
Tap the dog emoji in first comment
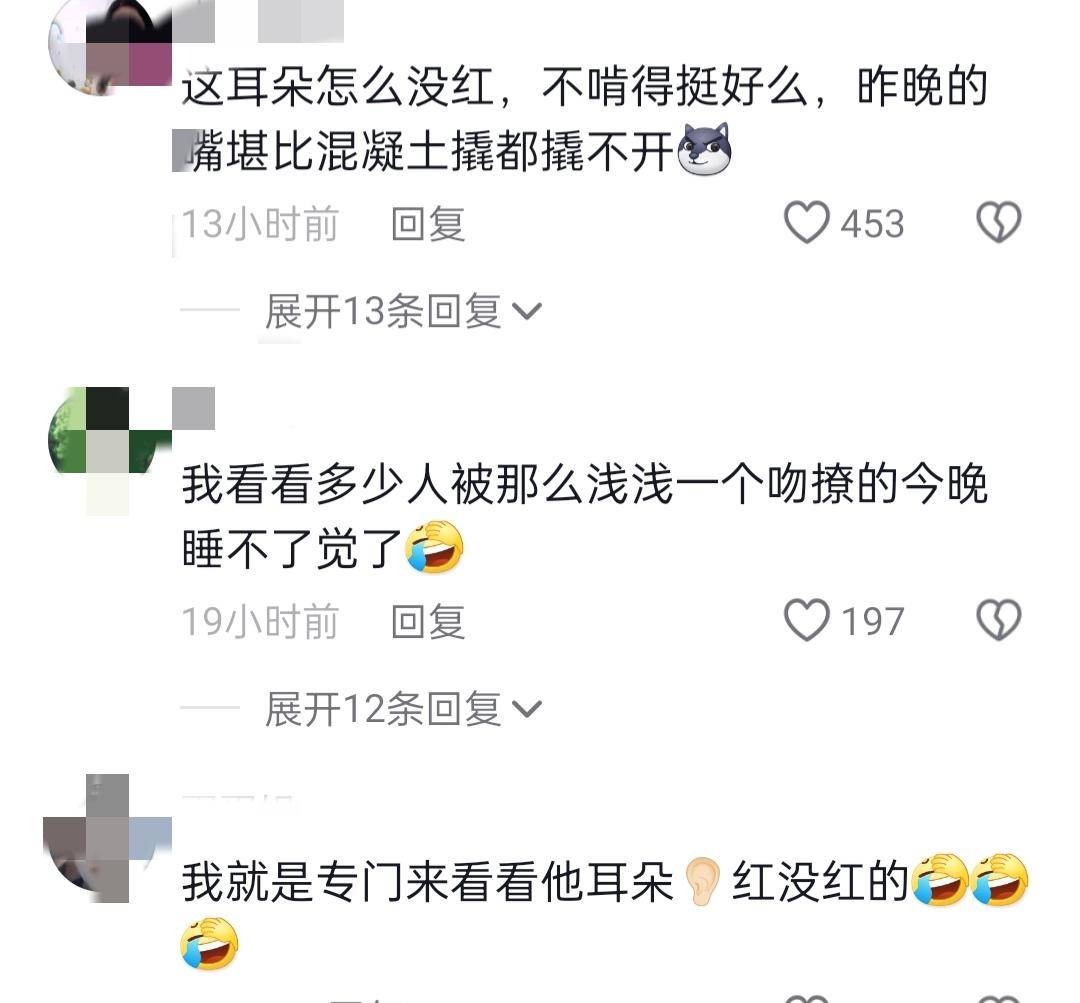704,149
